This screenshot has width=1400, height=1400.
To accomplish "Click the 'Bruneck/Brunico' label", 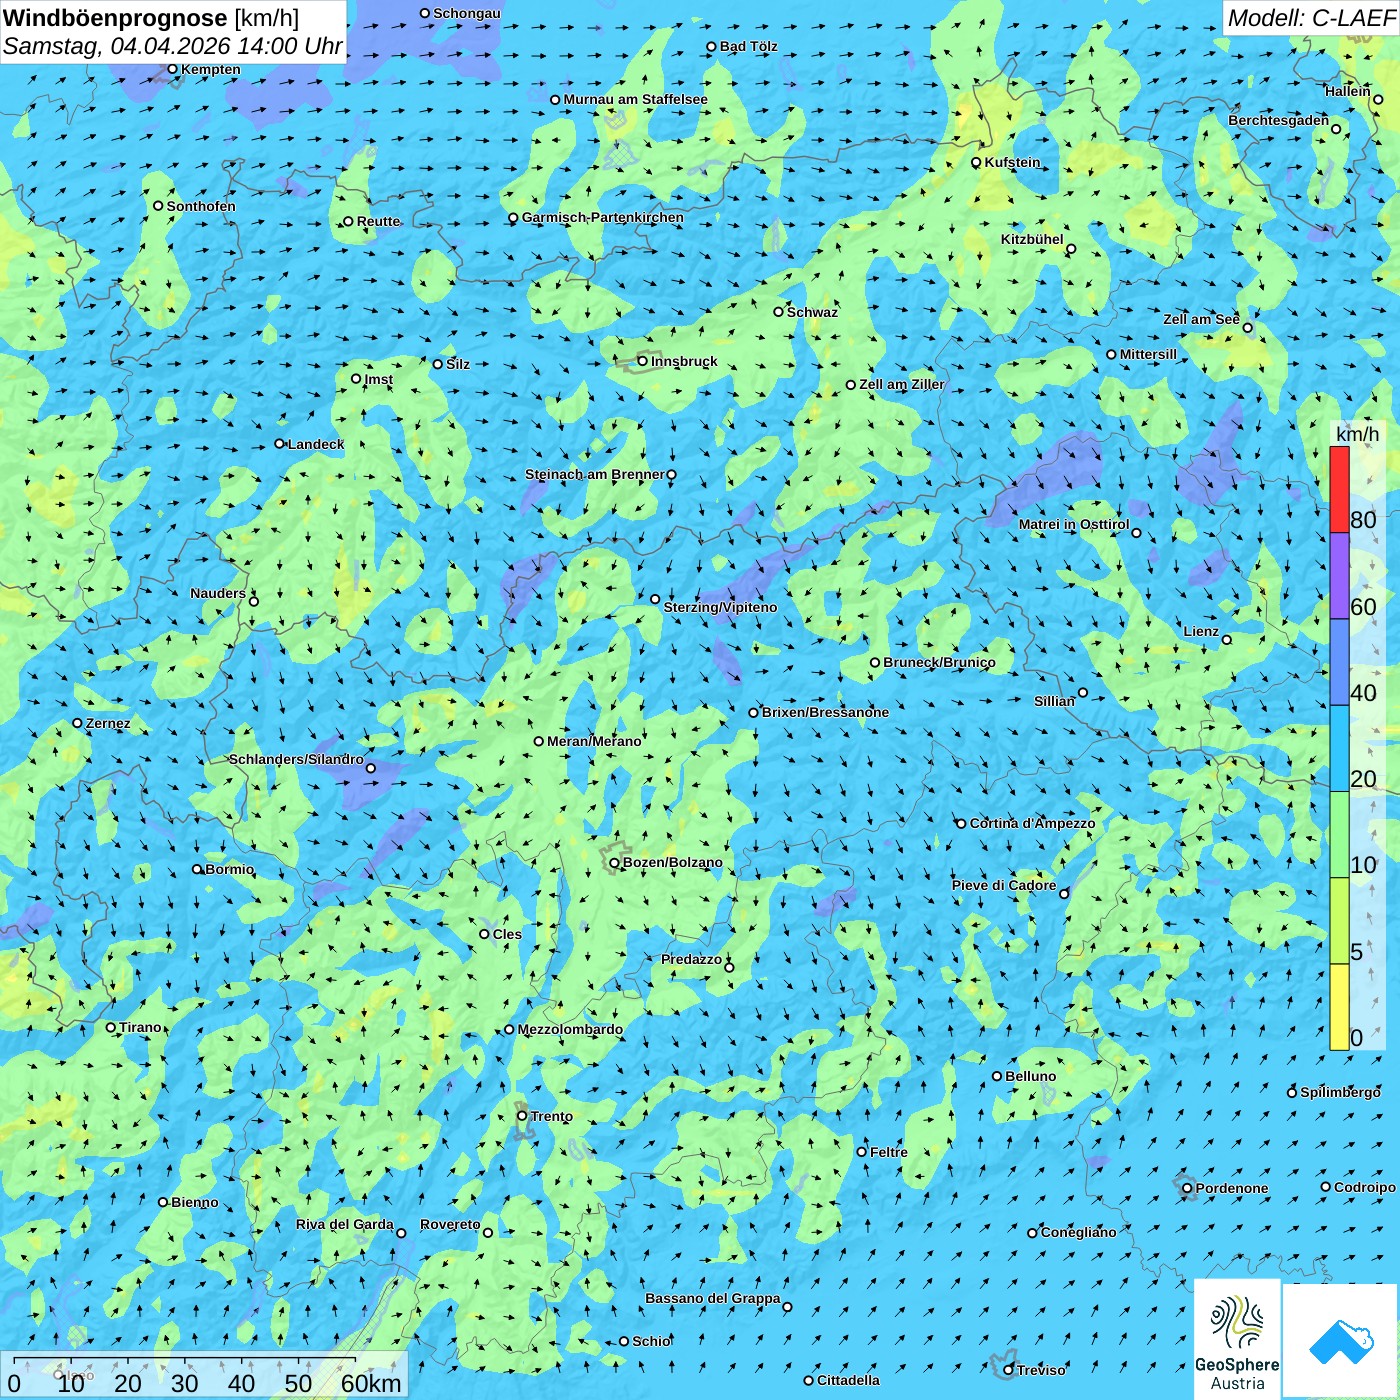I will pyautogui.click(x=939, y=662).
